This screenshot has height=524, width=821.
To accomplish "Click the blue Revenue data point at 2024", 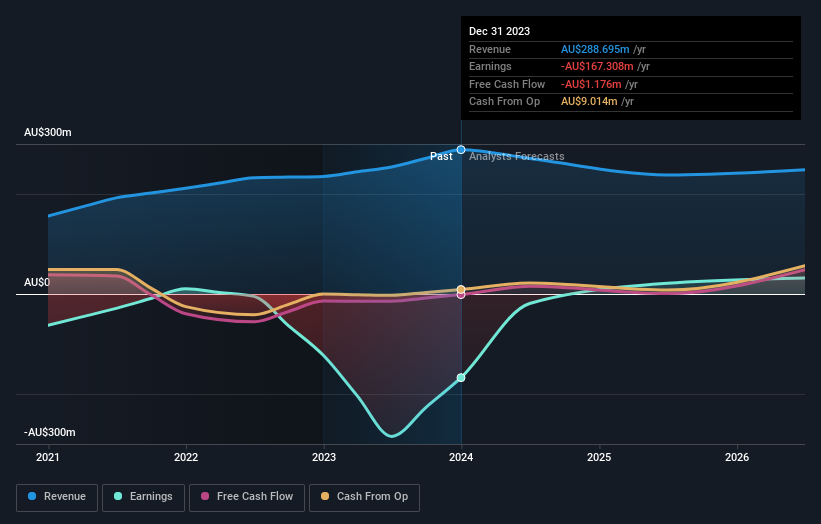I will (461, 150).
